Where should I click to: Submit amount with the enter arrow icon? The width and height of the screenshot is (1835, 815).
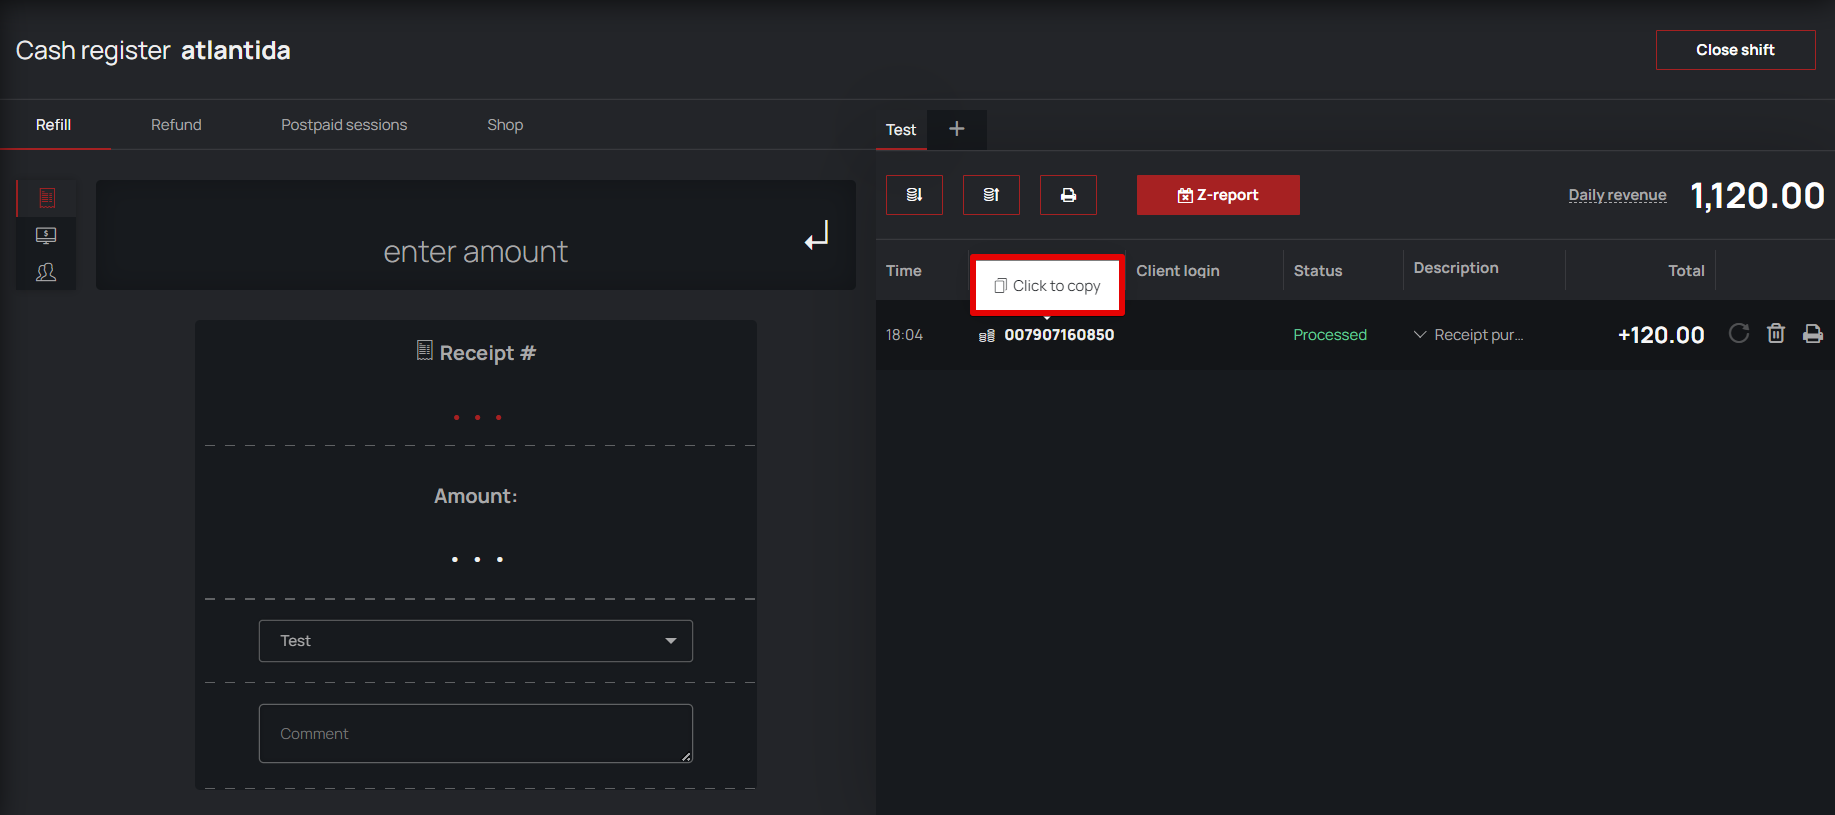[817, 235]
